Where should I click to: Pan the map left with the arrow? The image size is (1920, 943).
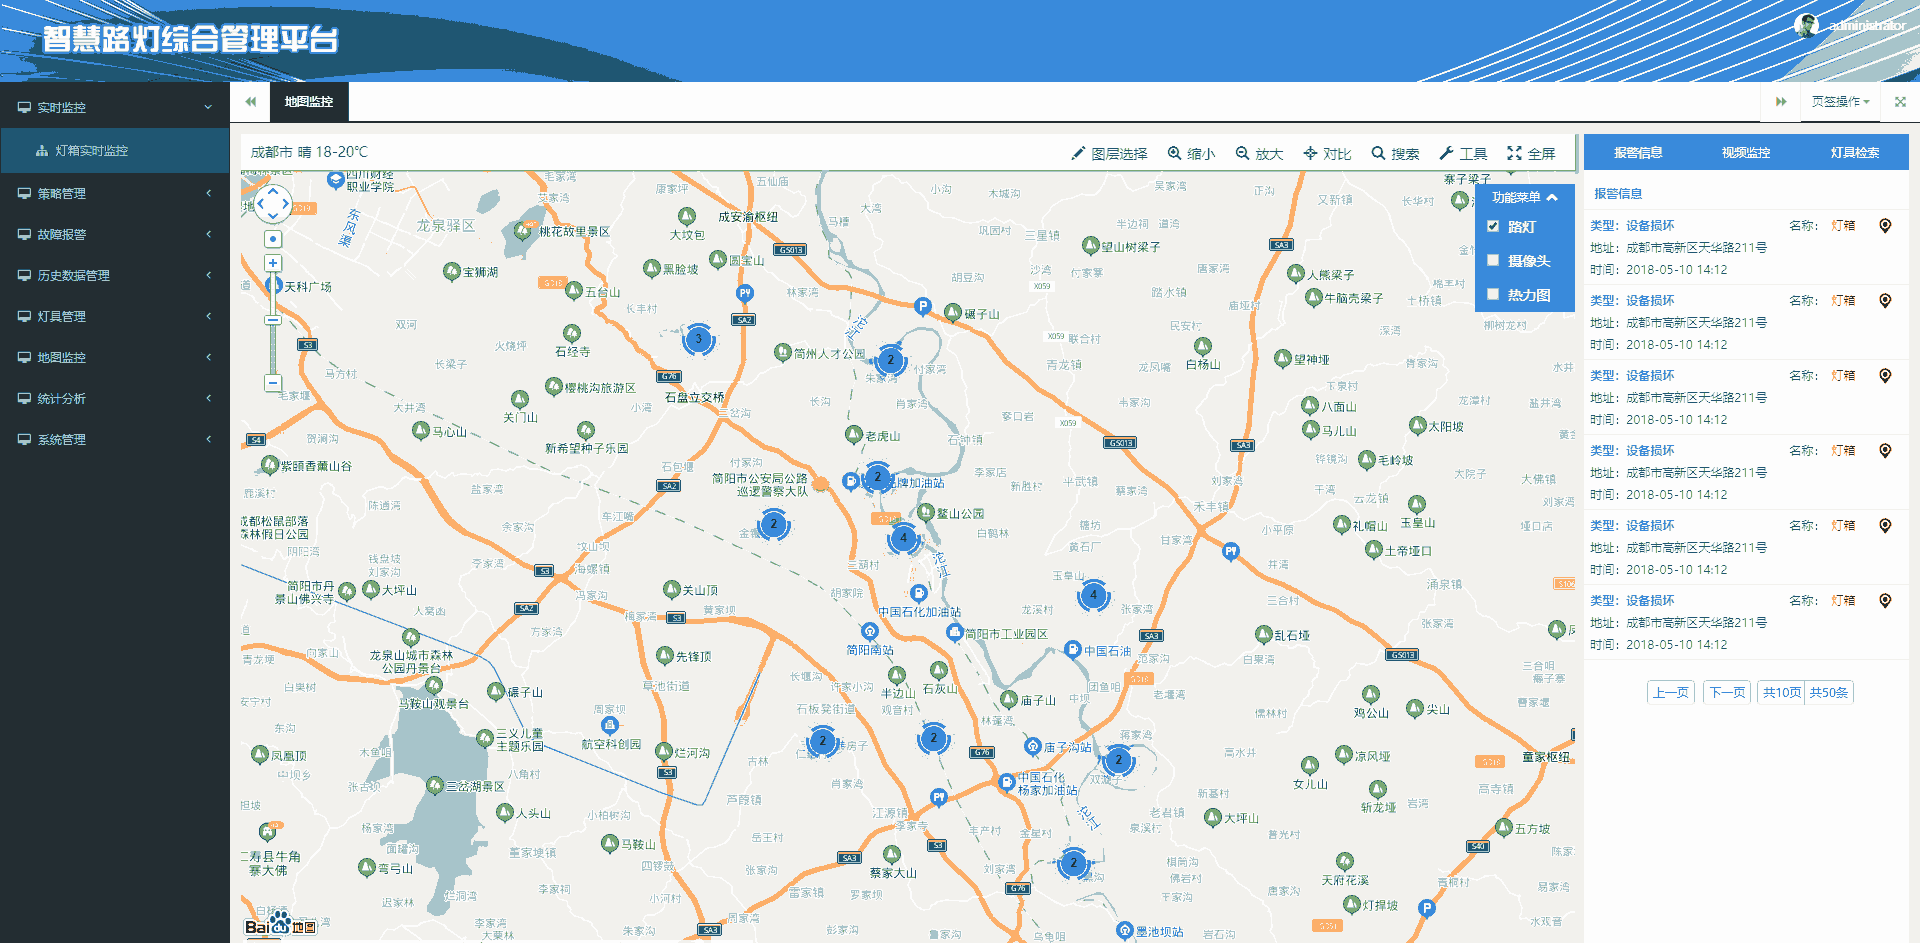[260, 204]
